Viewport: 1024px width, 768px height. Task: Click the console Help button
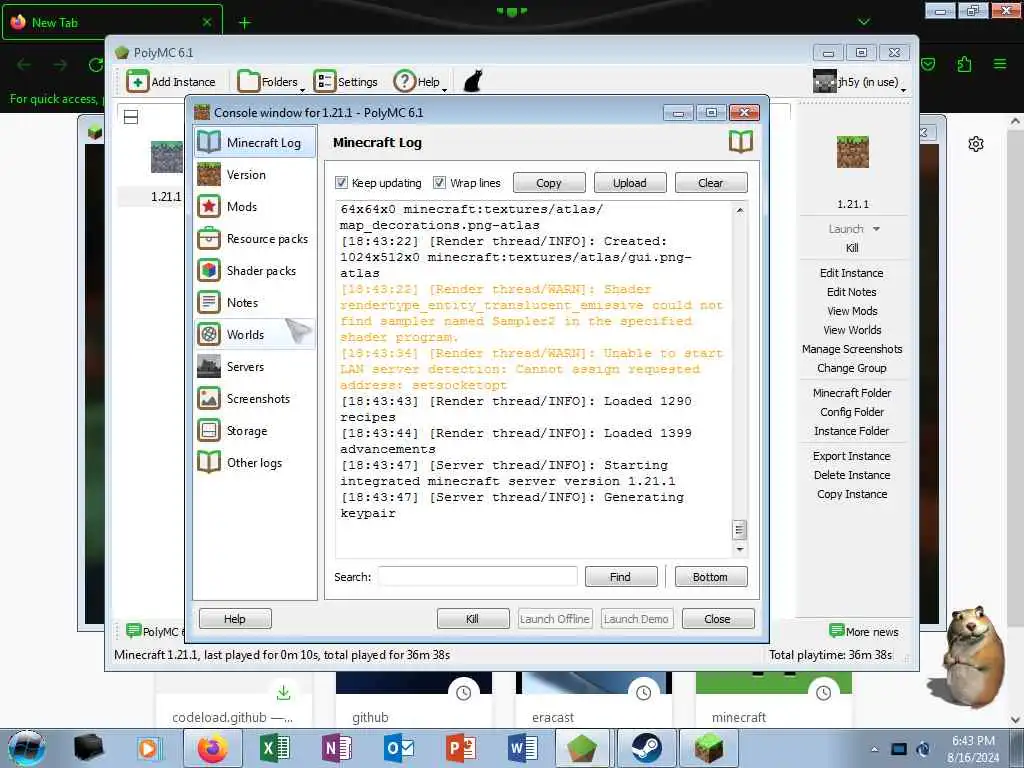(x=235, y=618)
